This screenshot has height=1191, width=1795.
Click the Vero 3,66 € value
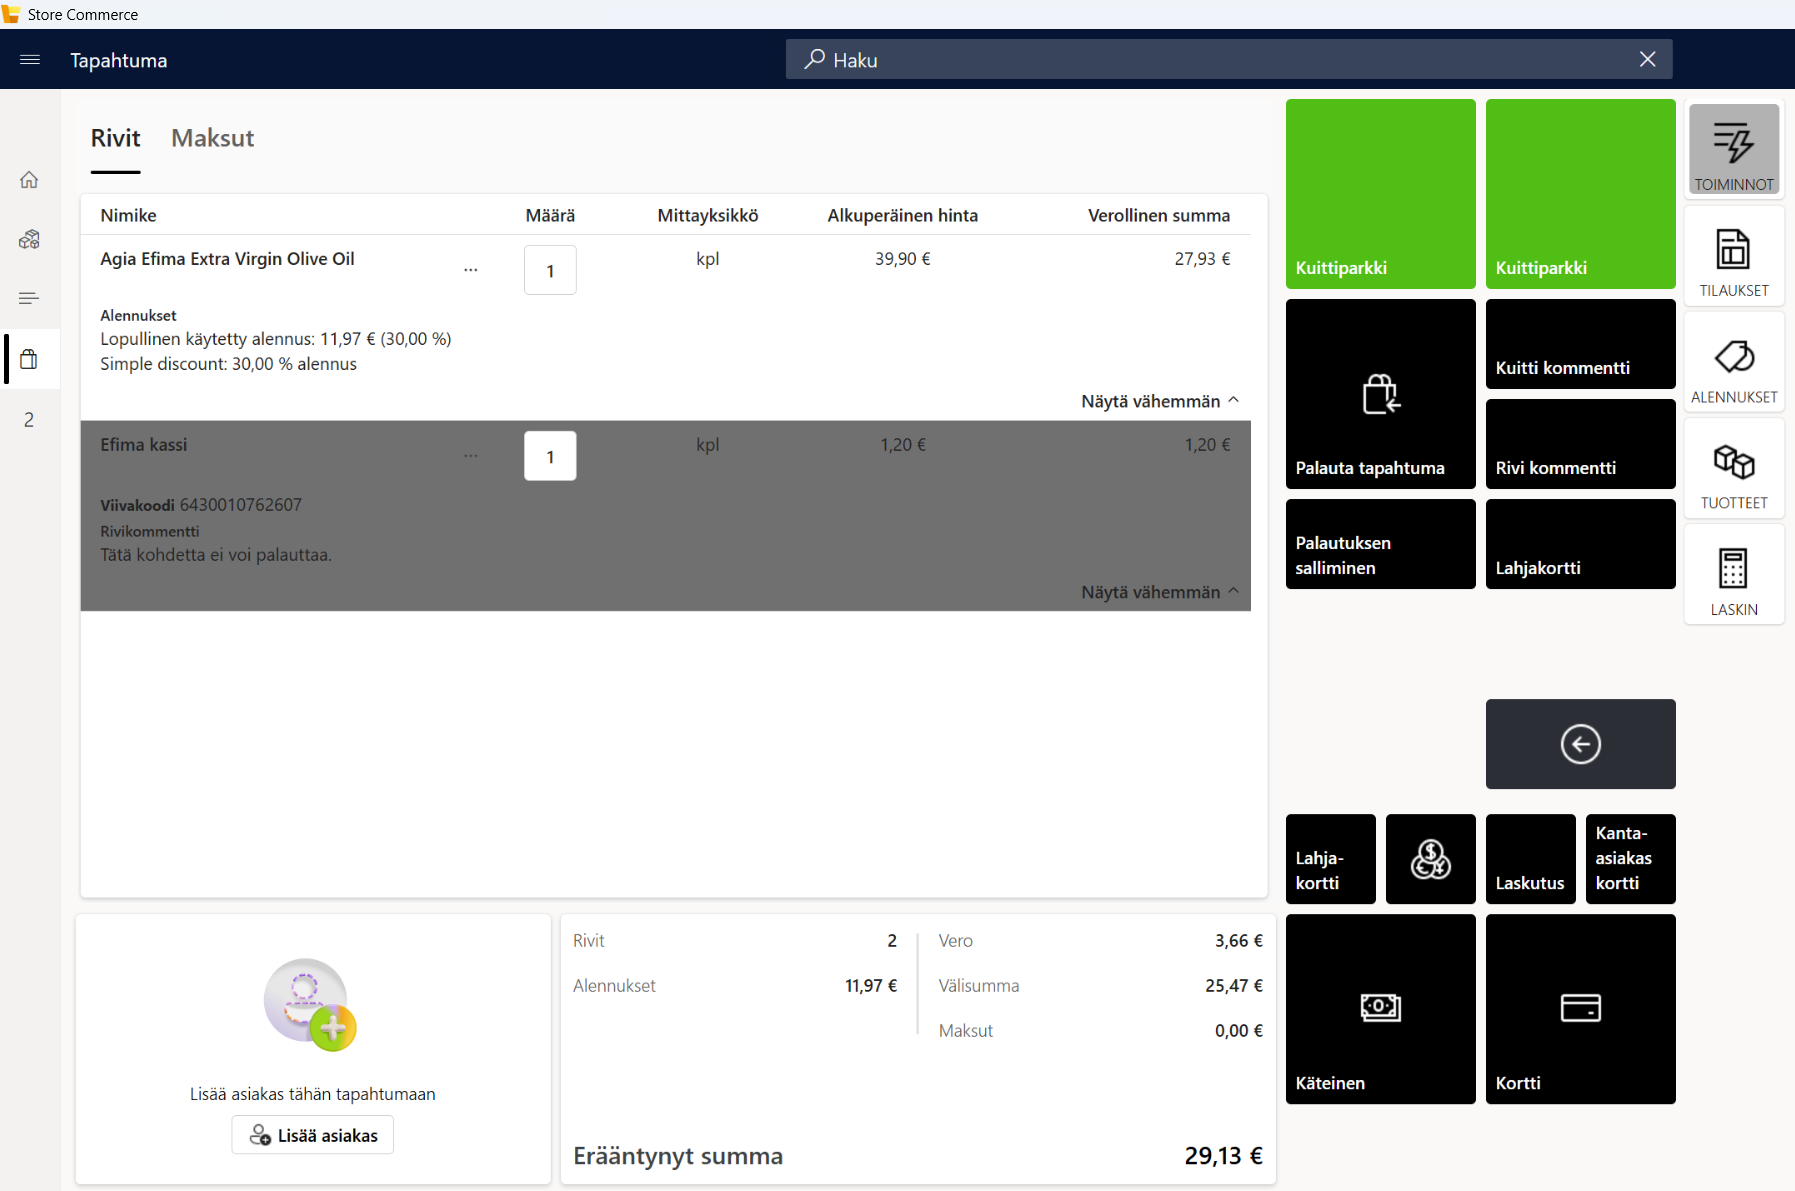[1239, 941]
